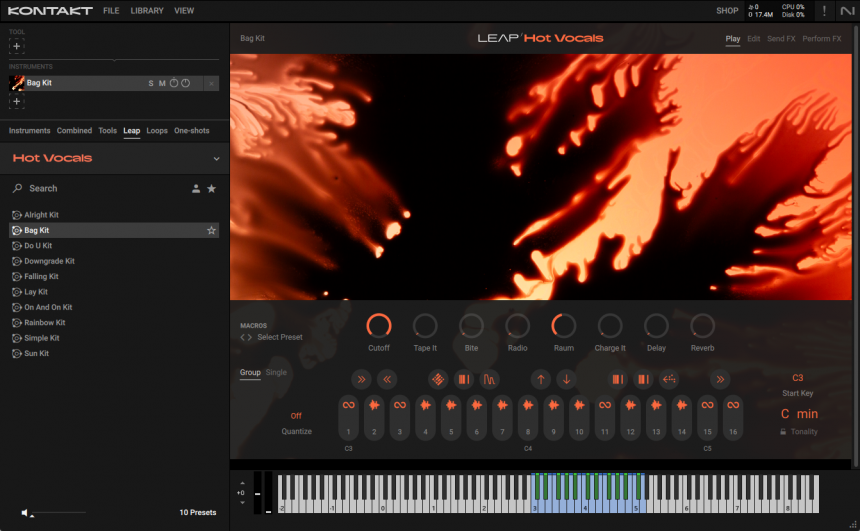Mute the Bag Kit instrument
This screenshot has height=531, width=860.
pyautogui.click(x=162, y=83)
